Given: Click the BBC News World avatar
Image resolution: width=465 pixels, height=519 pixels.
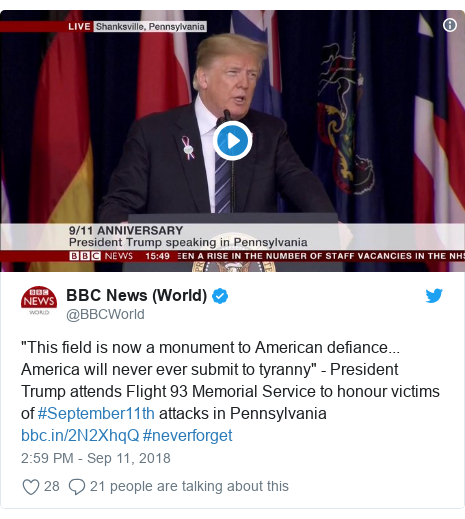Looking at the screenshot, I should (x=39, y=301).
